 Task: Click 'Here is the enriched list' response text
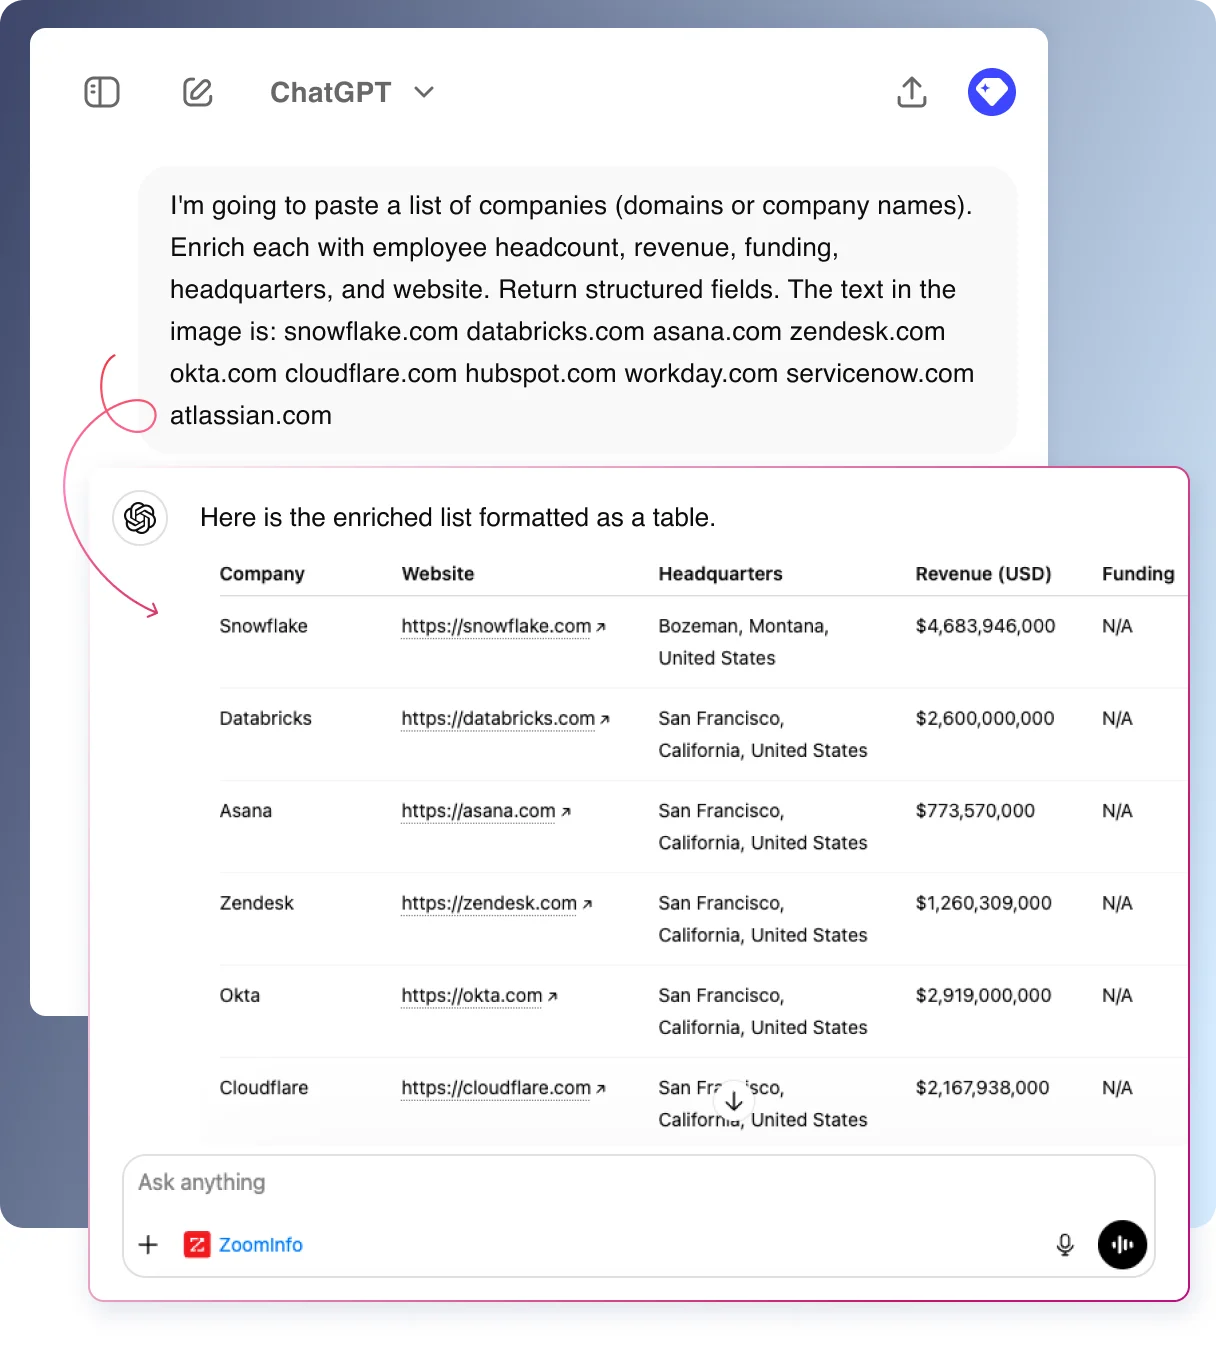457,518
